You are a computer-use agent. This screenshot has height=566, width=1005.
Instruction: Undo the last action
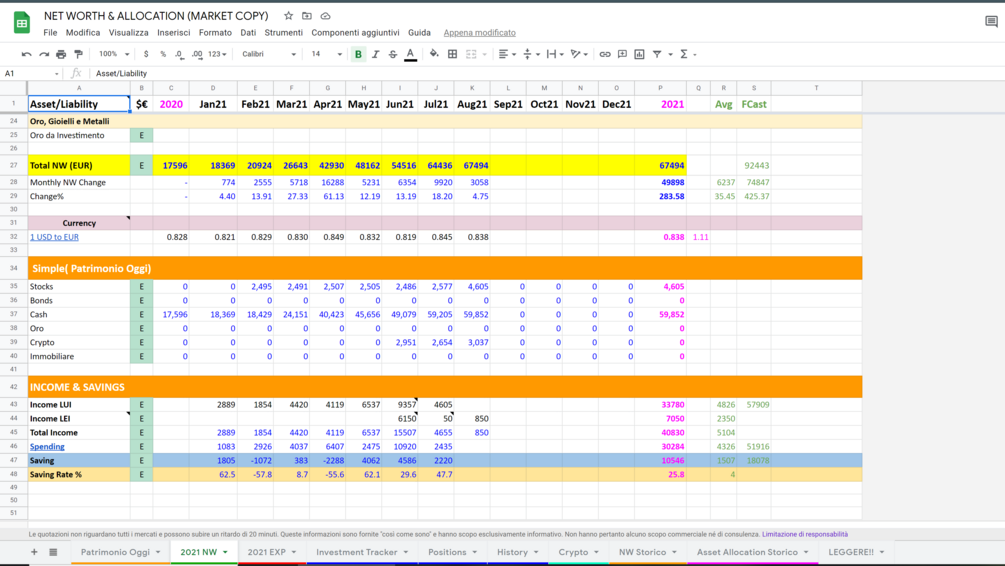click(x=26, y=54)
